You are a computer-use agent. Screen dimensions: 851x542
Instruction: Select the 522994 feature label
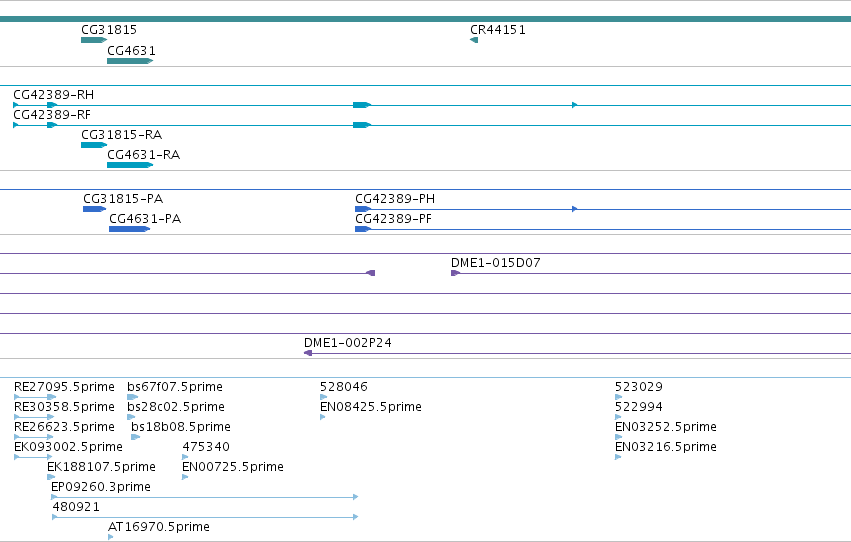[x=639, y=407]
